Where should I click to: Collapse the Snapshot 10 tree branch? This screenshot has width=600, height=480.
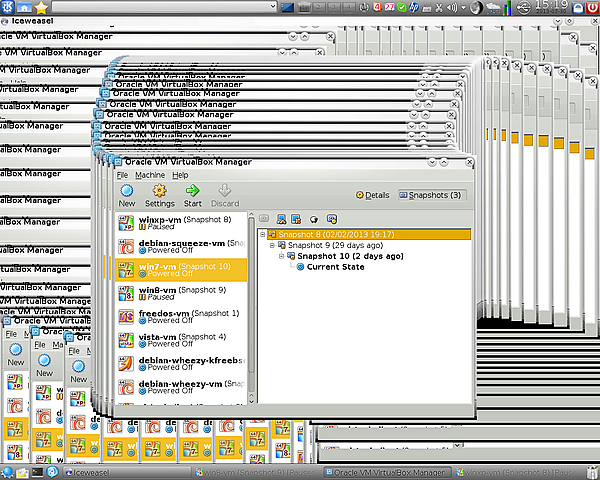pyautogui.click(x=281, y=256)
